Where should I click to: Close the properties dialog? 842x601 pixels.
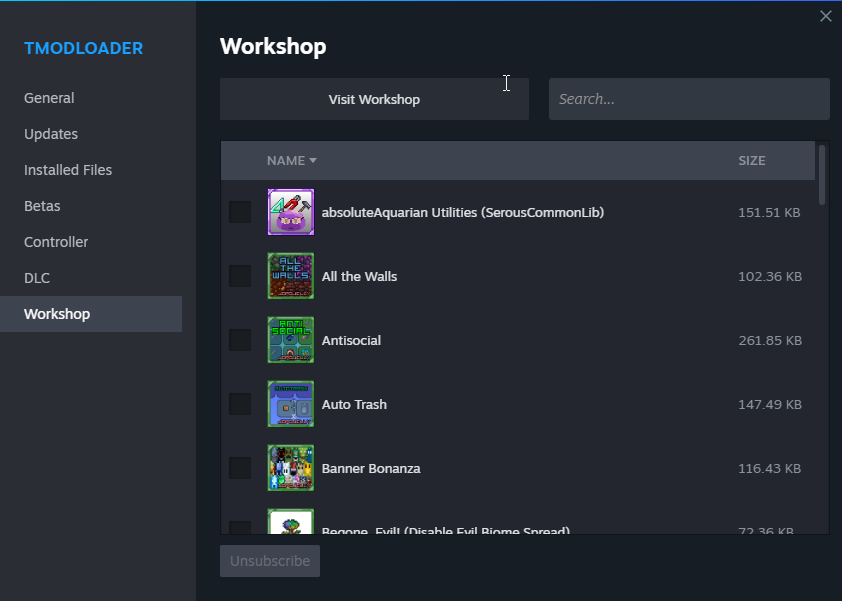tap(826, 16)
